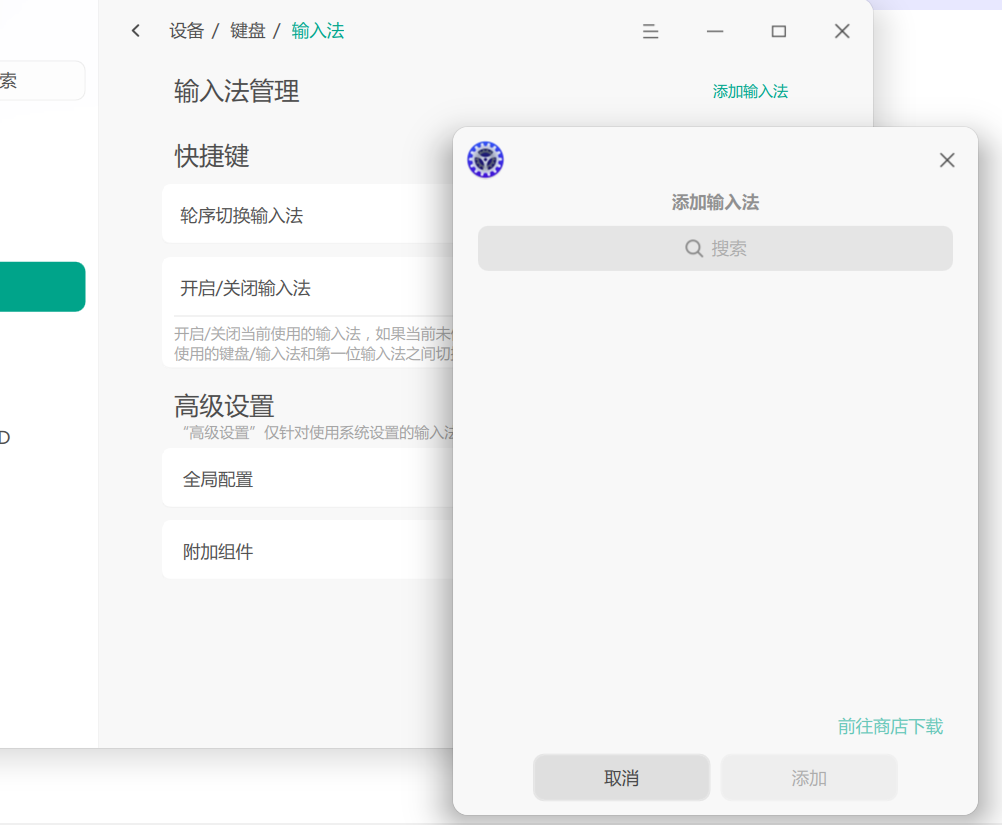Open the 附加组件 setting
The image size is (1002, 825).
click(308, 551)
